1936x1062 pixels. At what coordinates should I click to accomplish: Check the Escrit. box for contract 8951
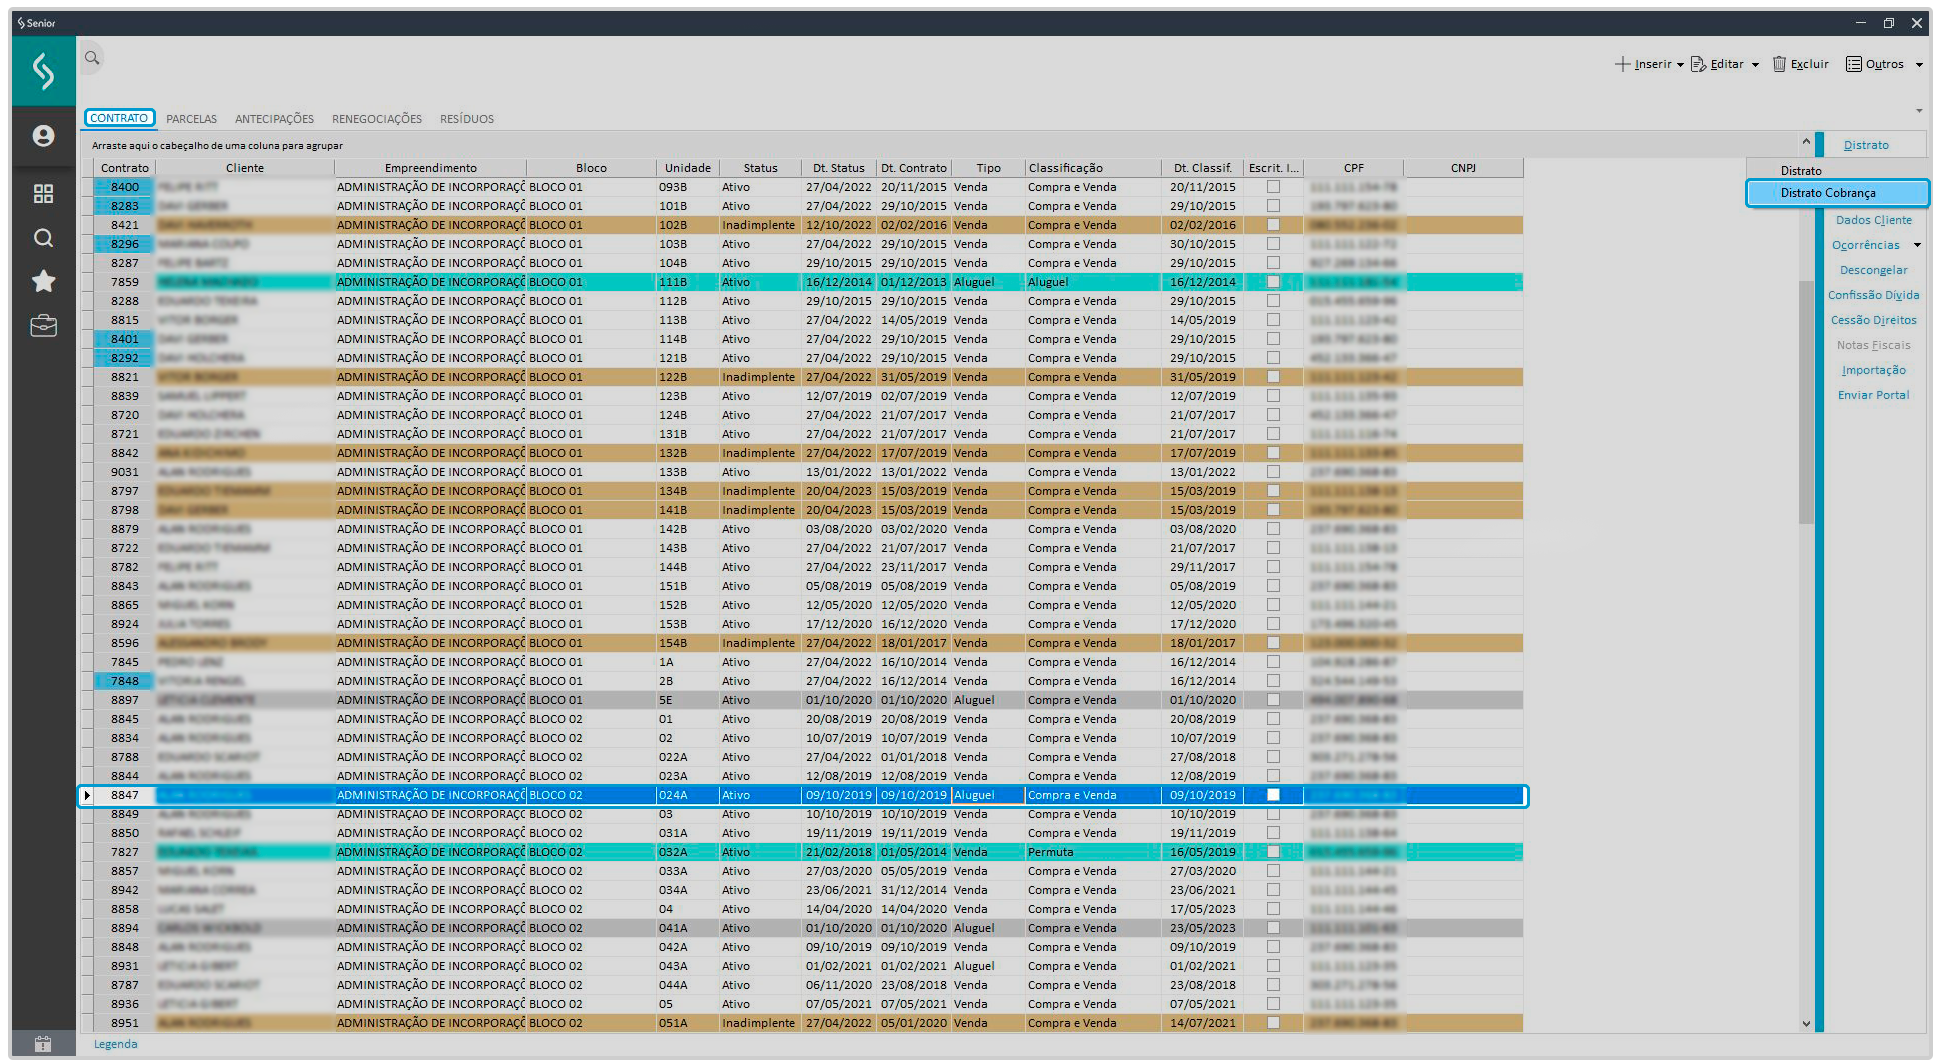tap(1273, 1023)
